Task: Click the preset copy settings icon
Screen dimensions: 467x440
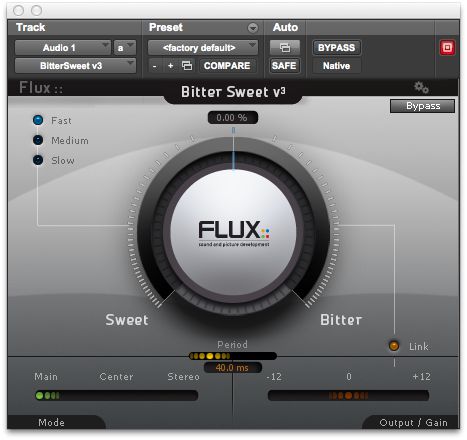Action: (x=187, y=66)
